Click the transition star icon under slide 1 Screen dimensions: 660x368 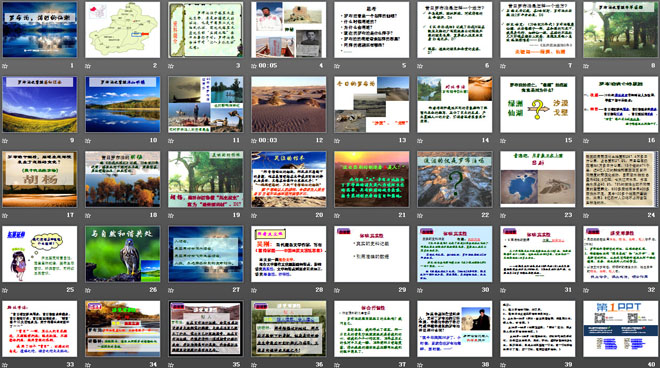click(5, 66)
